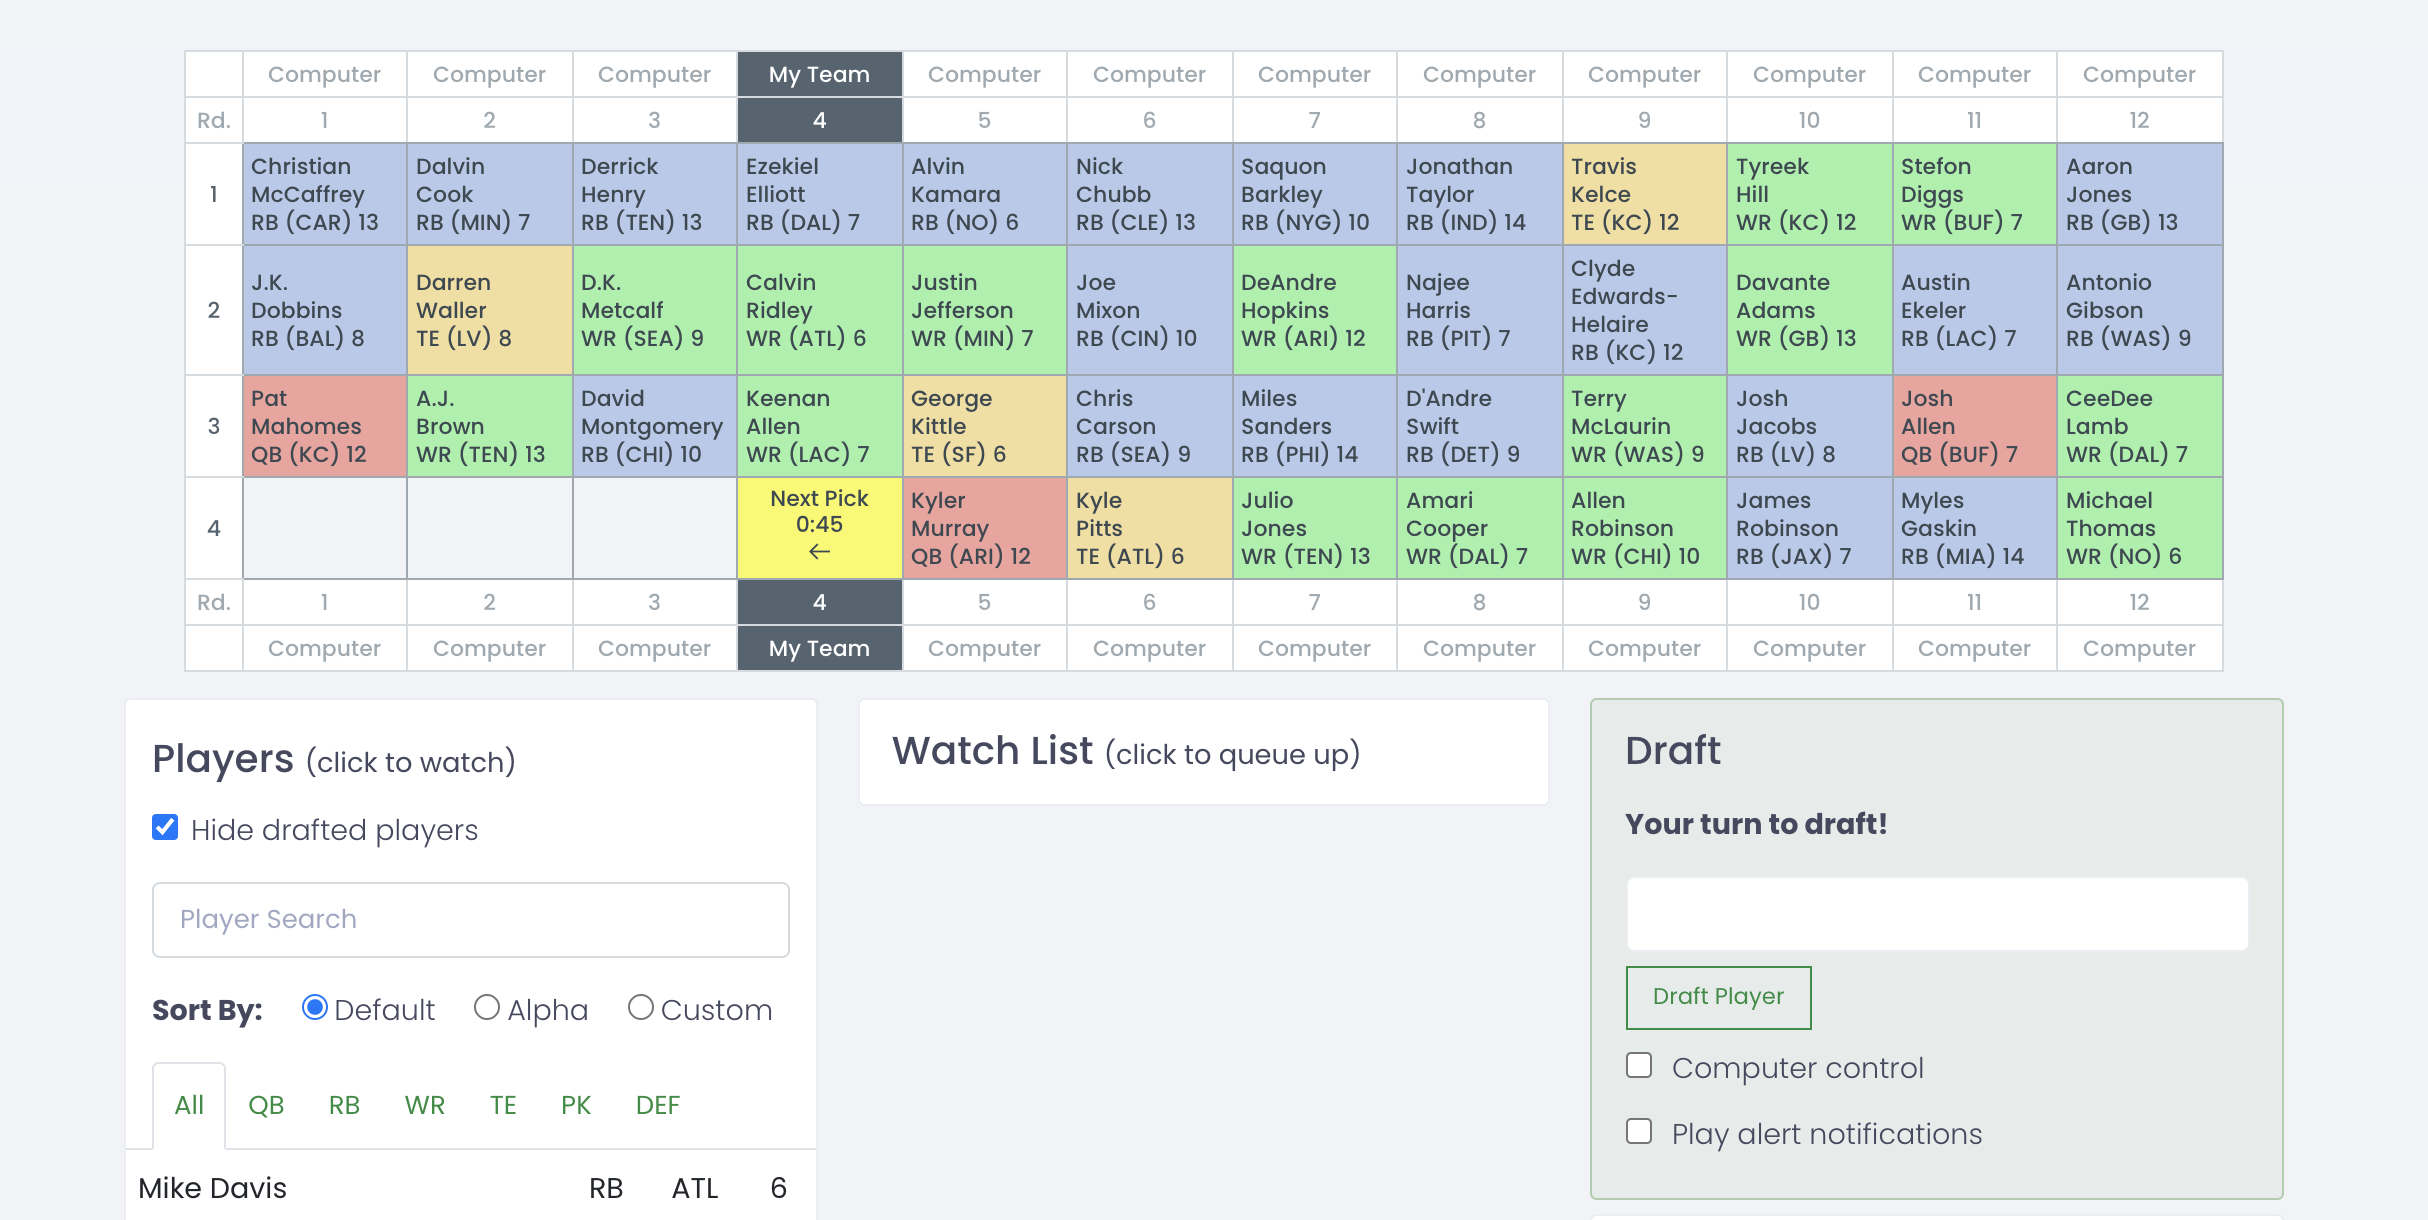Click the Player Search input field
This screenshot has width=2428, height=1220.
point(471,918)
